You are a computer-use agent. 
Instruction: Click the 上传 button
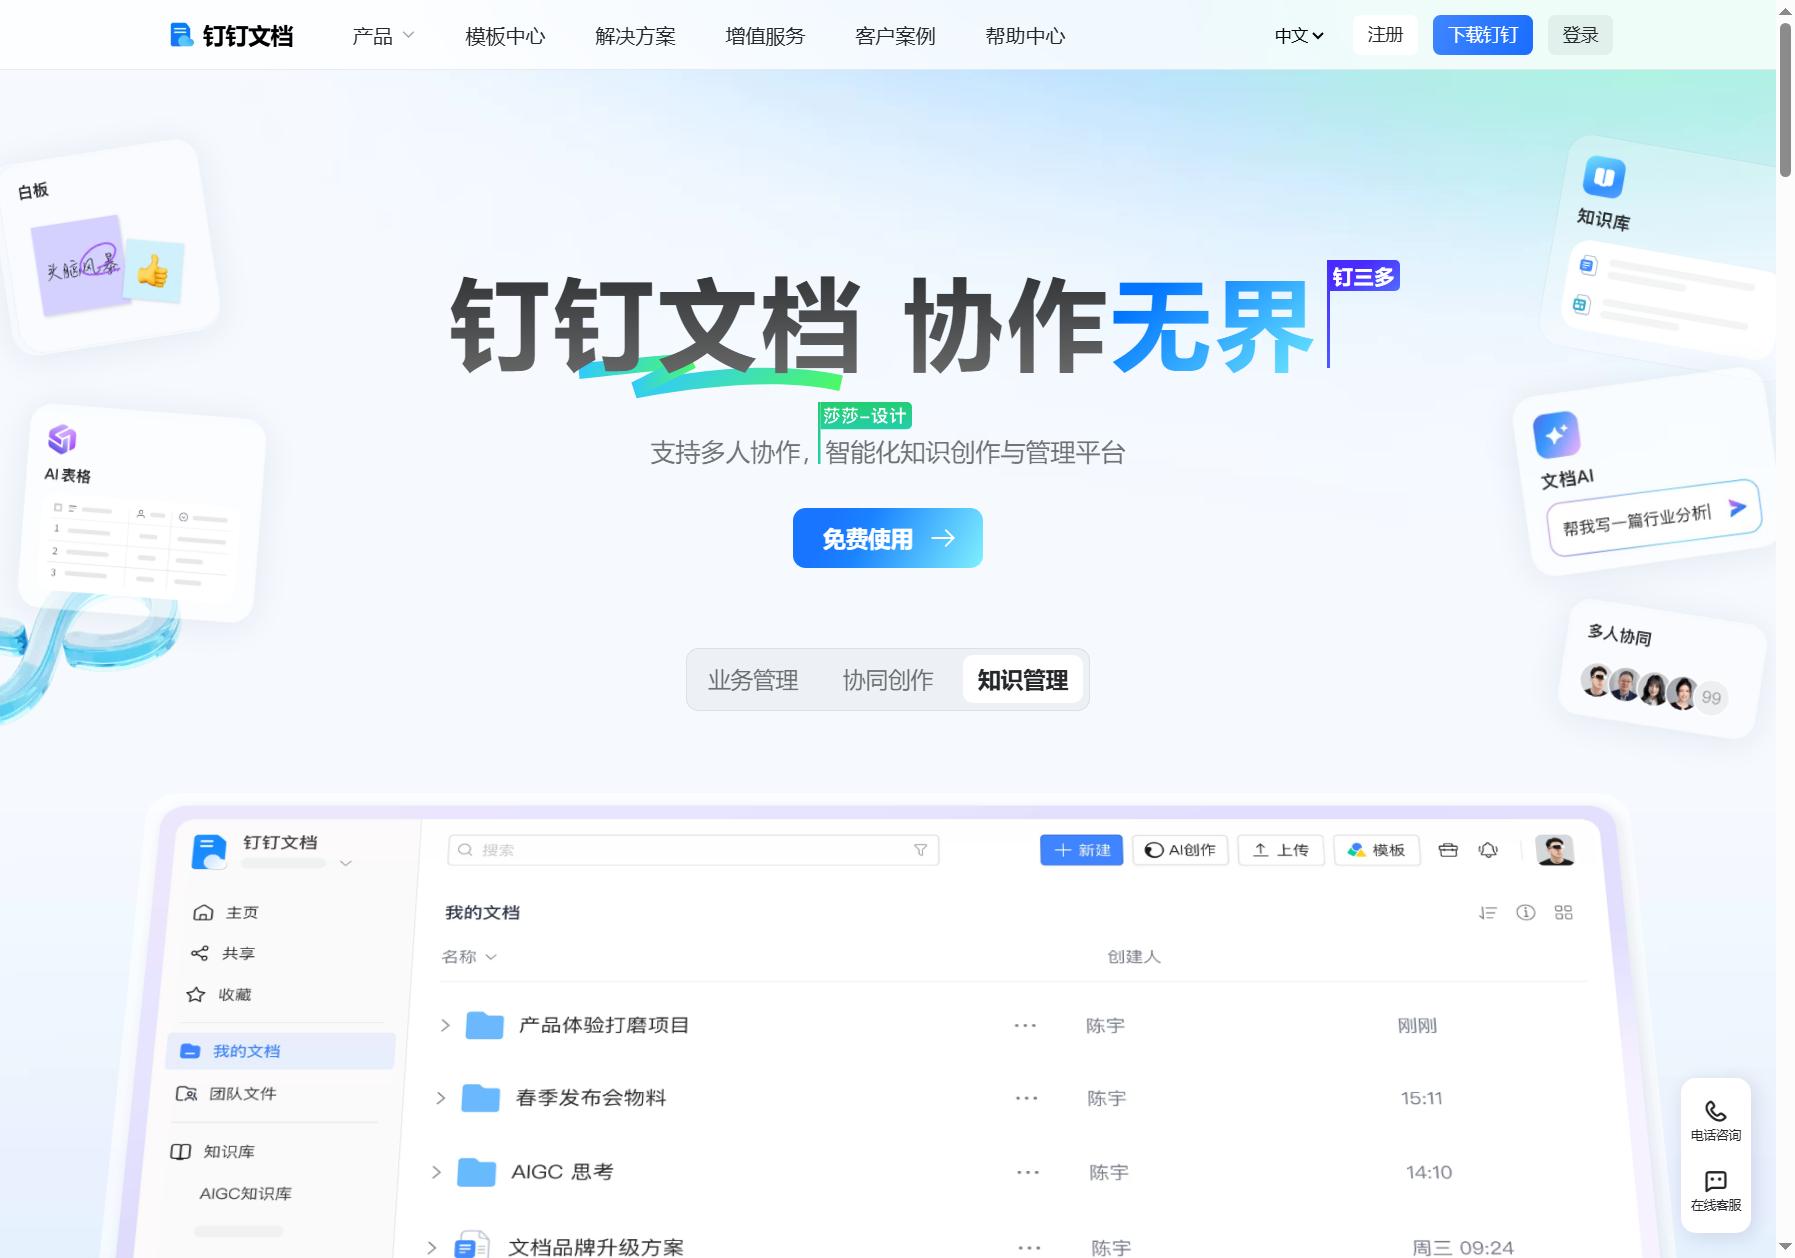click(1281, 850)
